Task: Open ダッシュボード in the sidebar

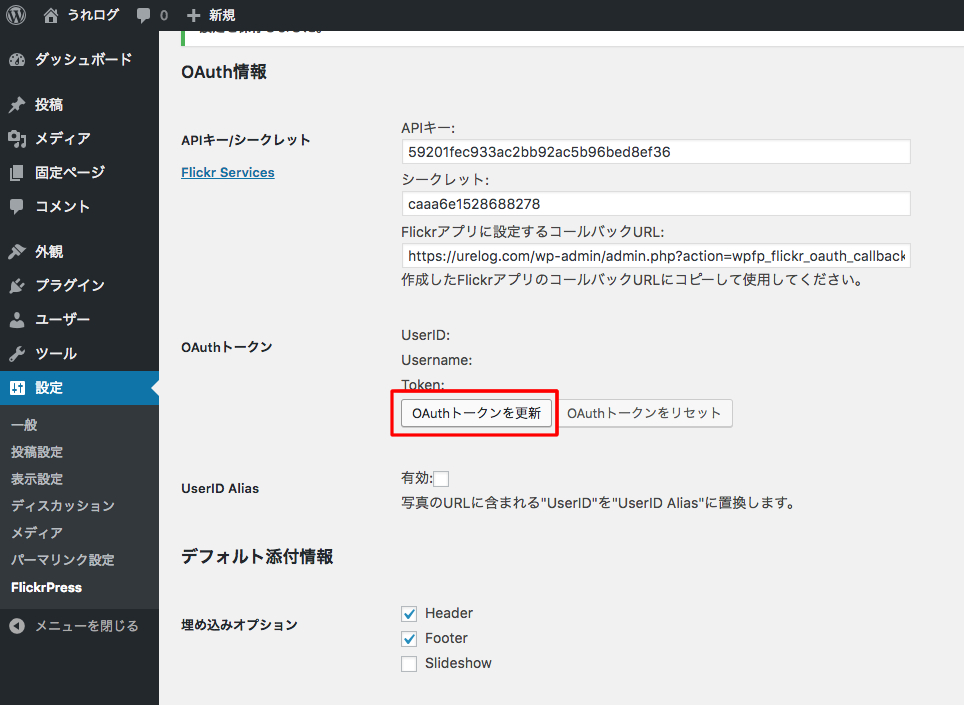Action: pos(84,60)
